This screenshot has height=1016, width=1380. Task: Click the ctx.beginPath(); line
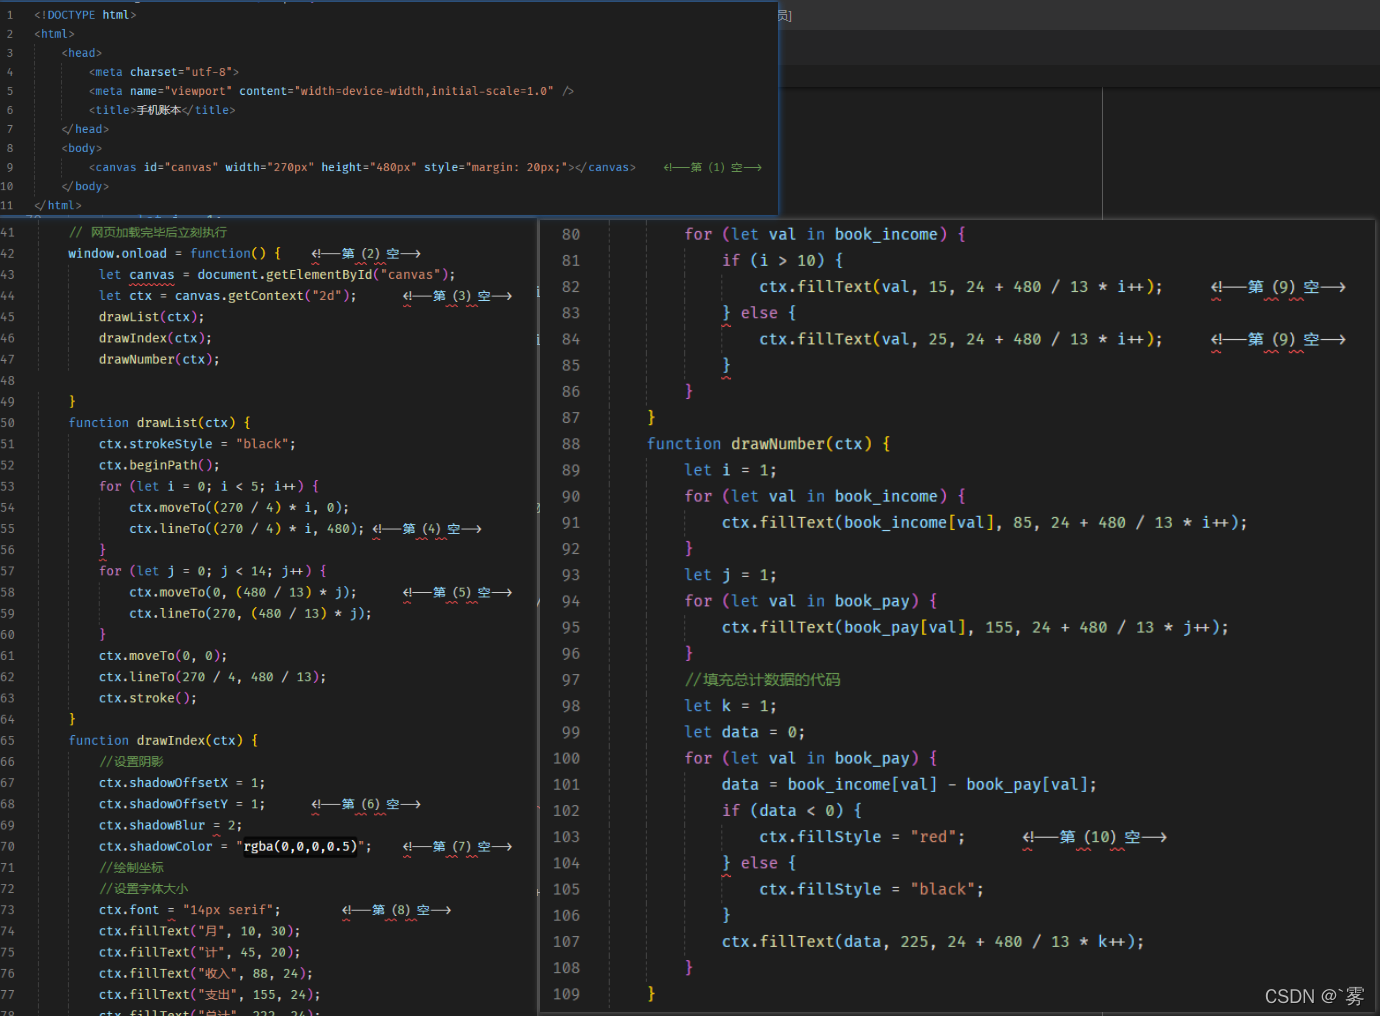point(159,465)
